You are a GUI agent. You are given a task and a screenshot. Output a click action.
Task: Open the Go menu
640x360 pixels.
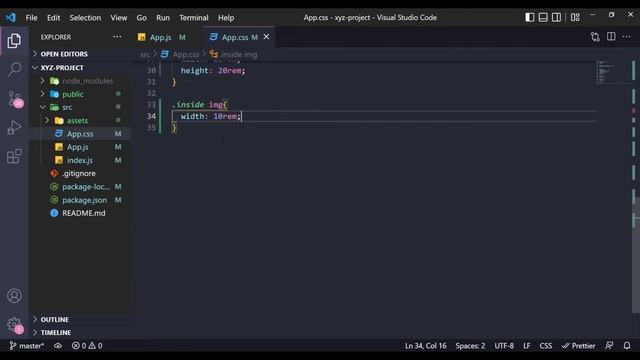point(142,18)
